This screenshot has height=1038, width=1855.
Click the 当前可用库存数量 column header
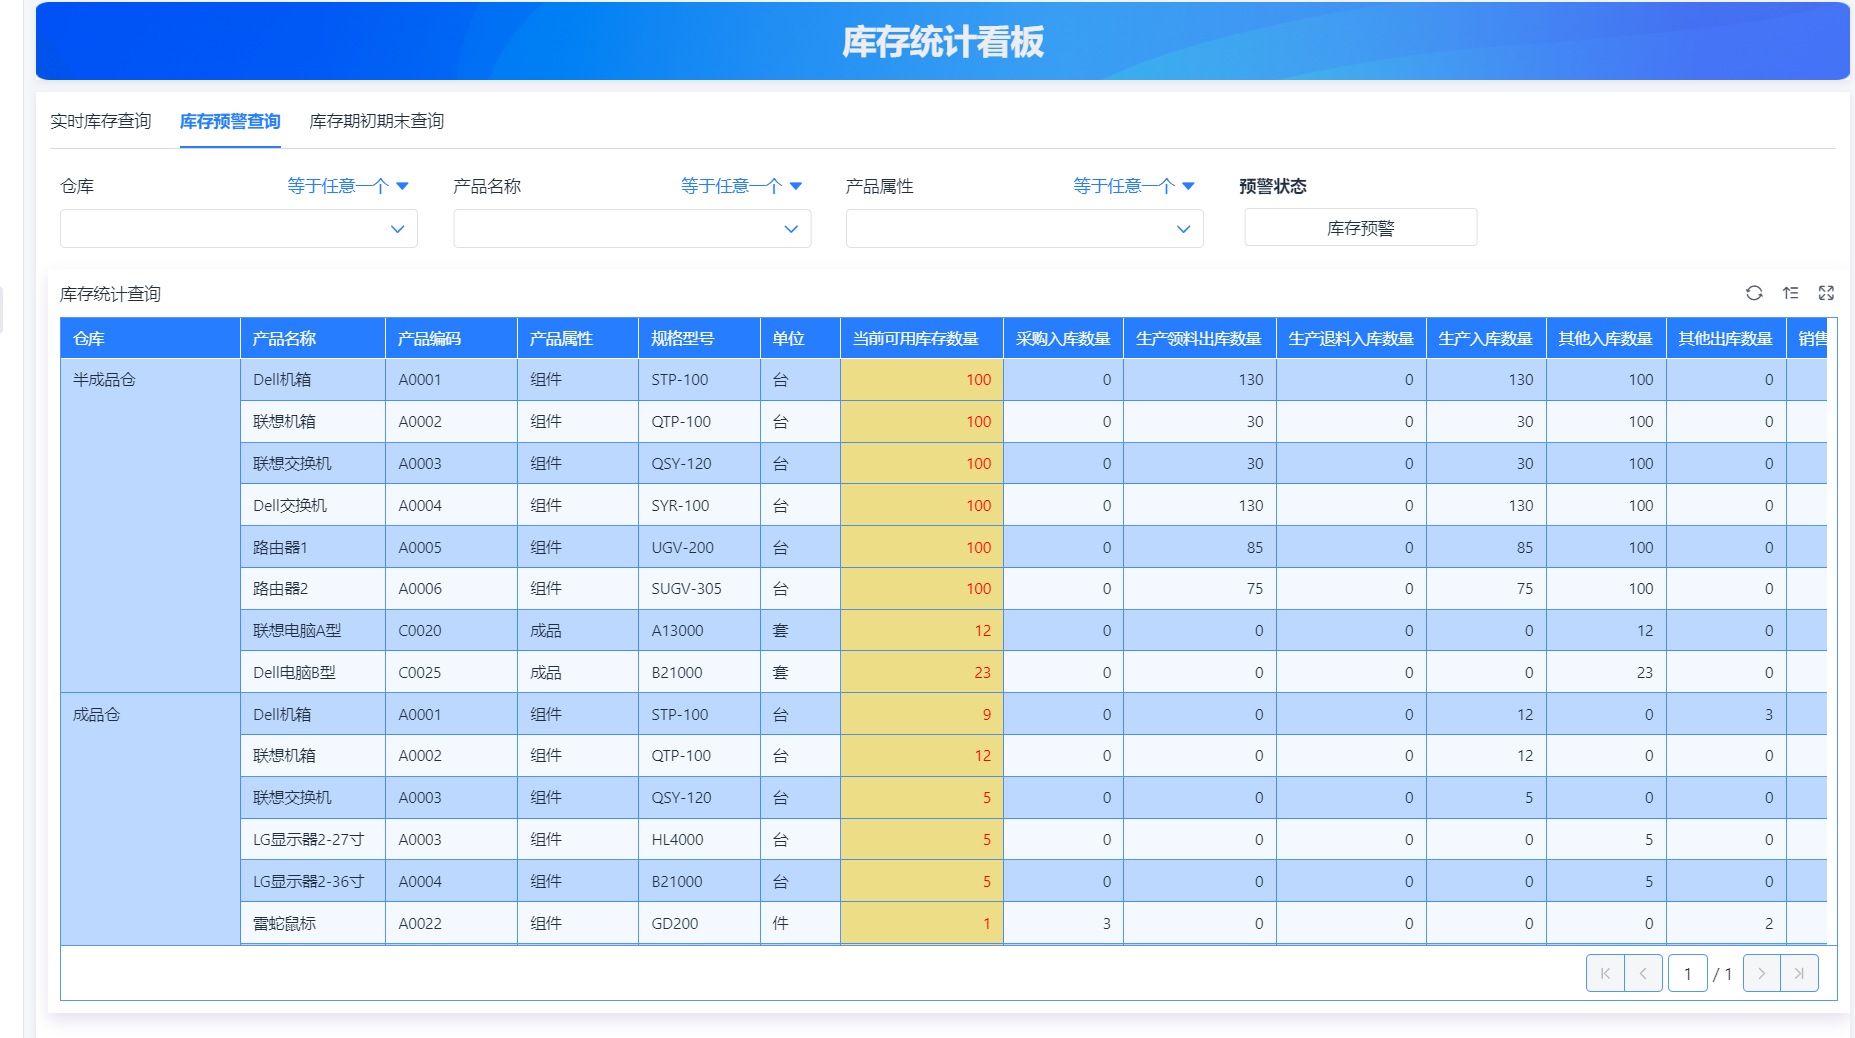click(x=922, y=338)
